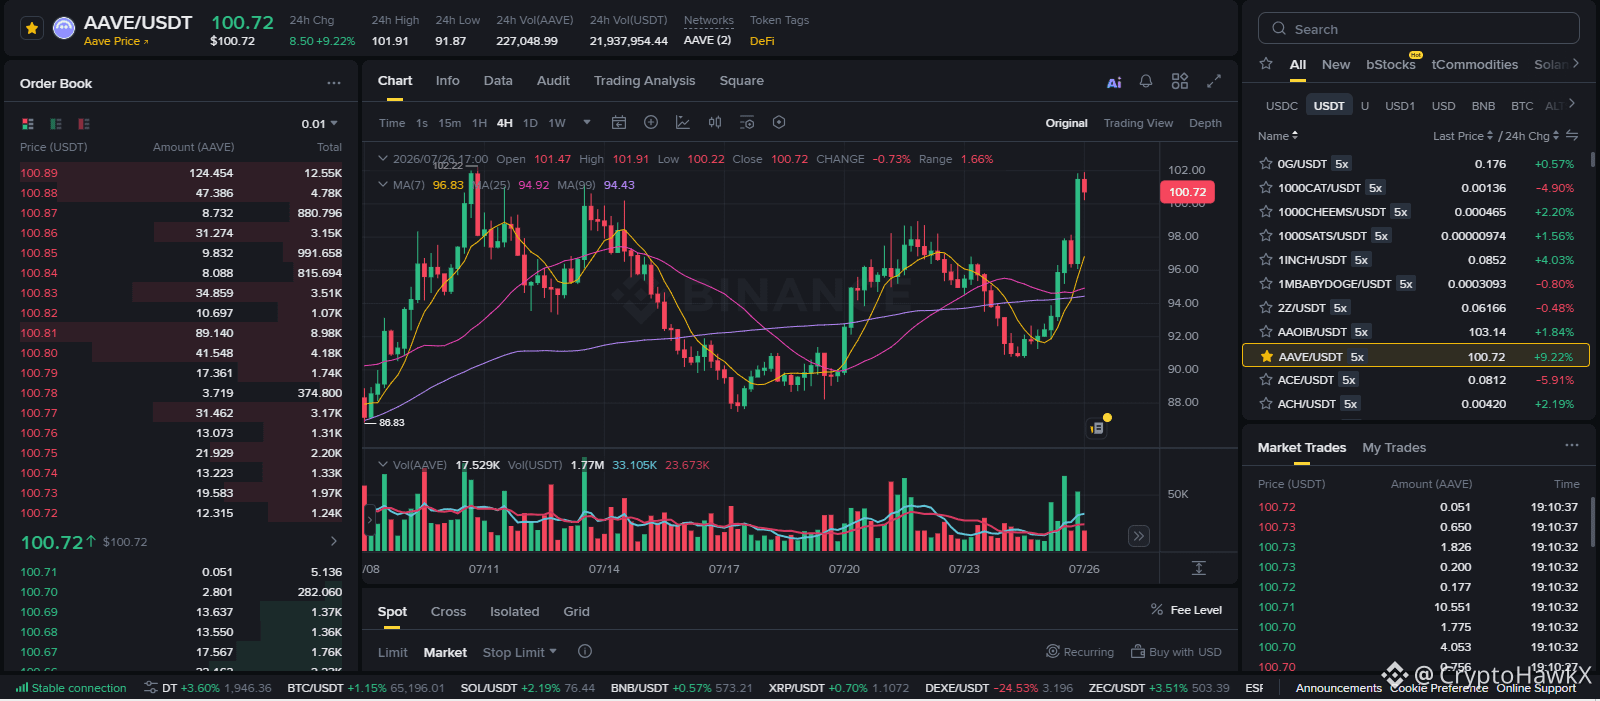Open the My Trades tab
Viewport: 1600px width, 701px height.
click(x=1394, y=447)
